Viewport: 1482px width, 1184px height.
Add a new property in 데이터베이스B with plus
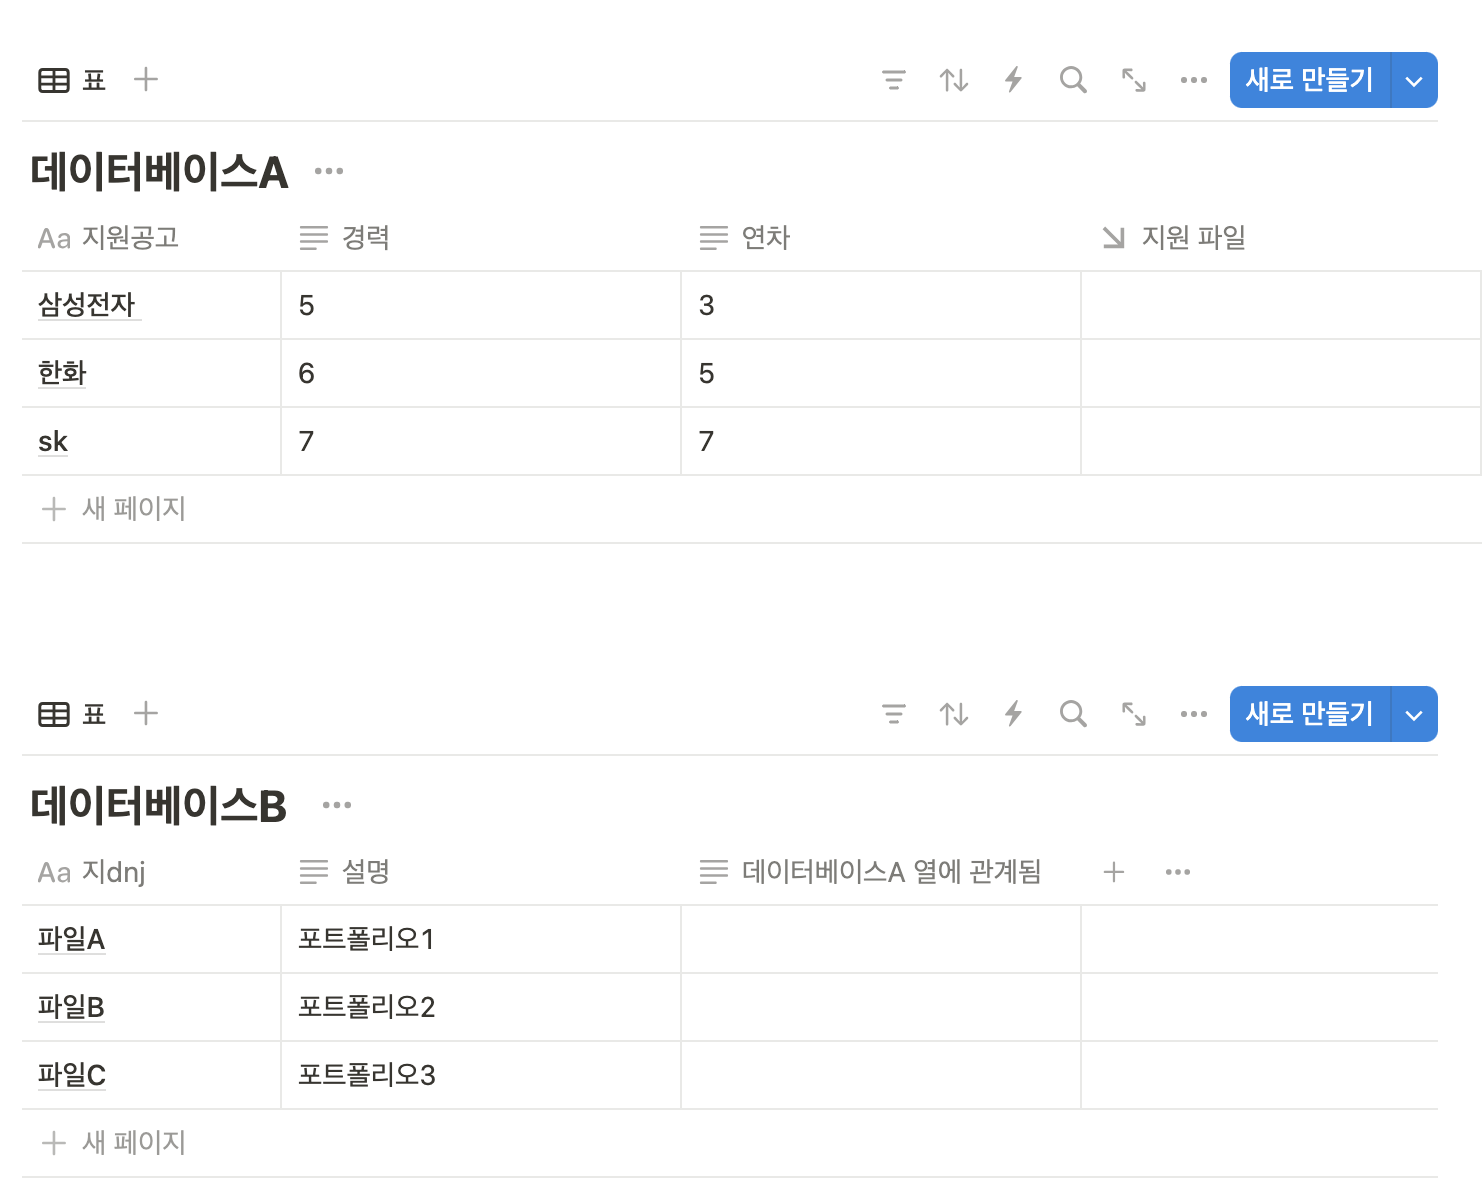(x=1113, y=871)
